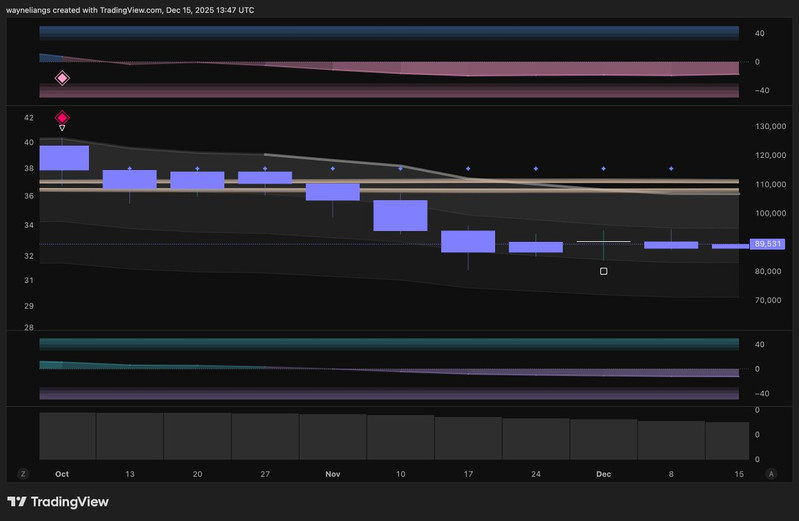Toggle the Z timezone button on the time axis
The width and height of the screenshot is (799, 521).
pos(23,473)
